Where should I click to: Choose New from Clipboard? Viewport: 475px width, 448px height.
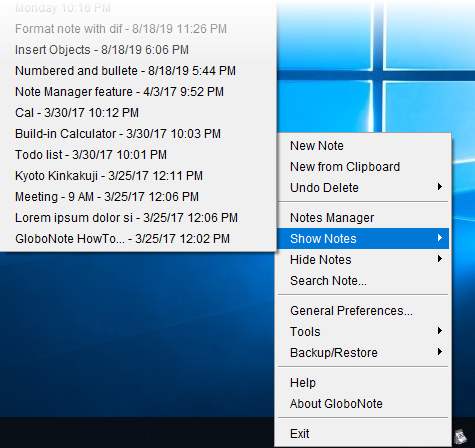pos(363,167)
